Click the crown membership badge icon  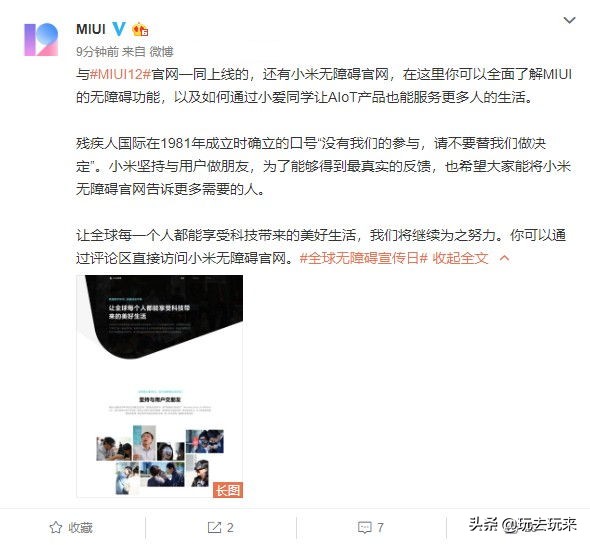coord(140,29)
